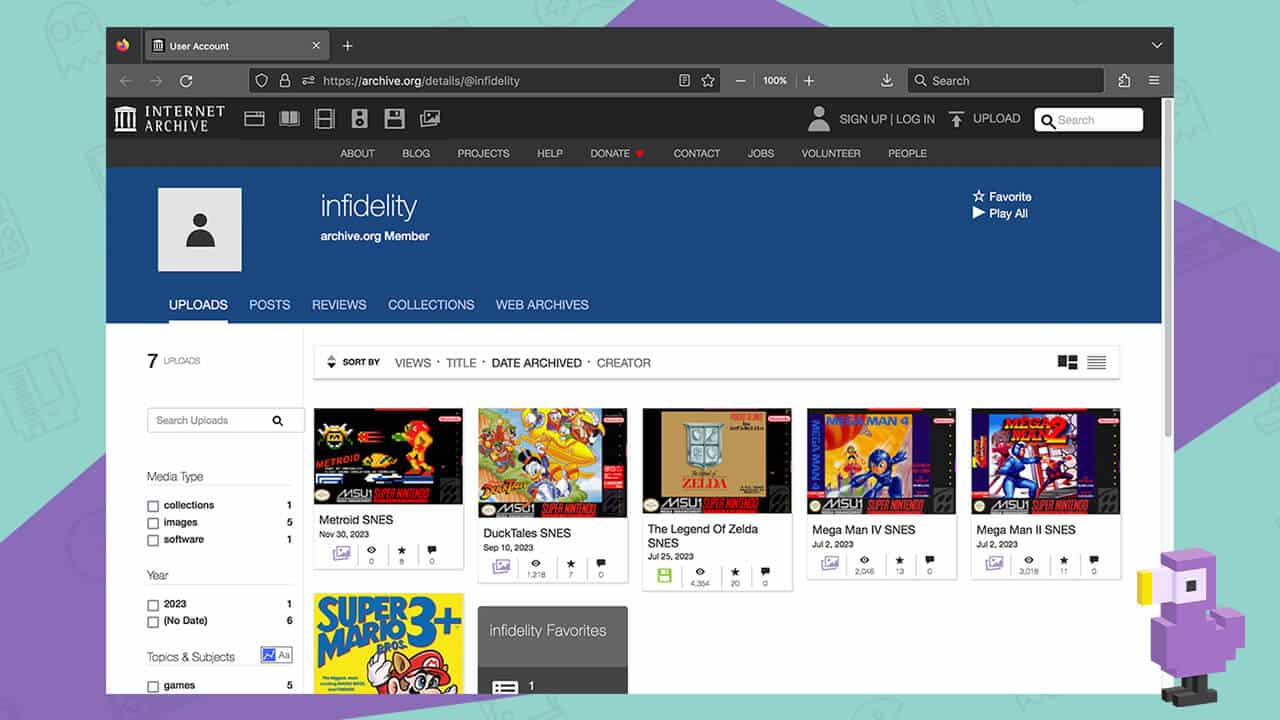Click the Favorite star icon

[979, 197]
